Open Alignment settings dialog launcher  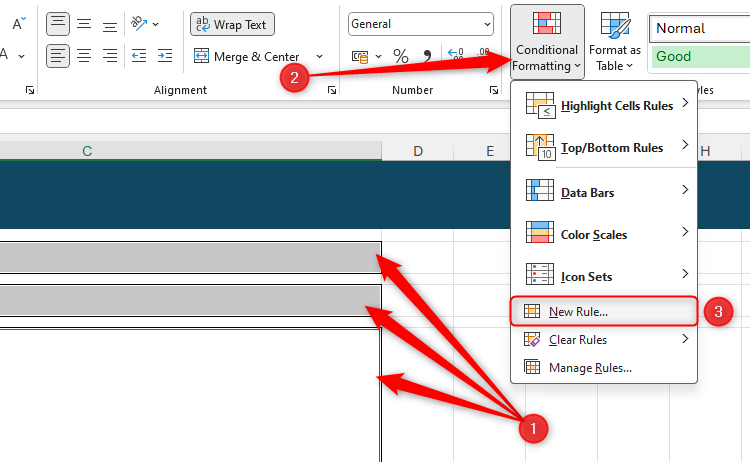[332, 90]
